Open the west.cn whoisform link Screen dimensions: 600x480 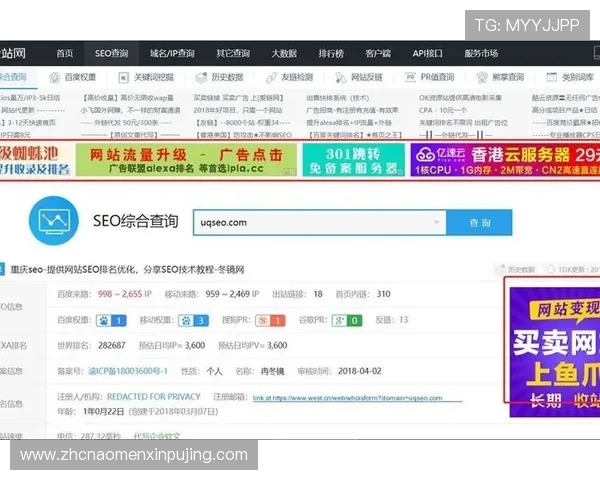pos(347,398)
